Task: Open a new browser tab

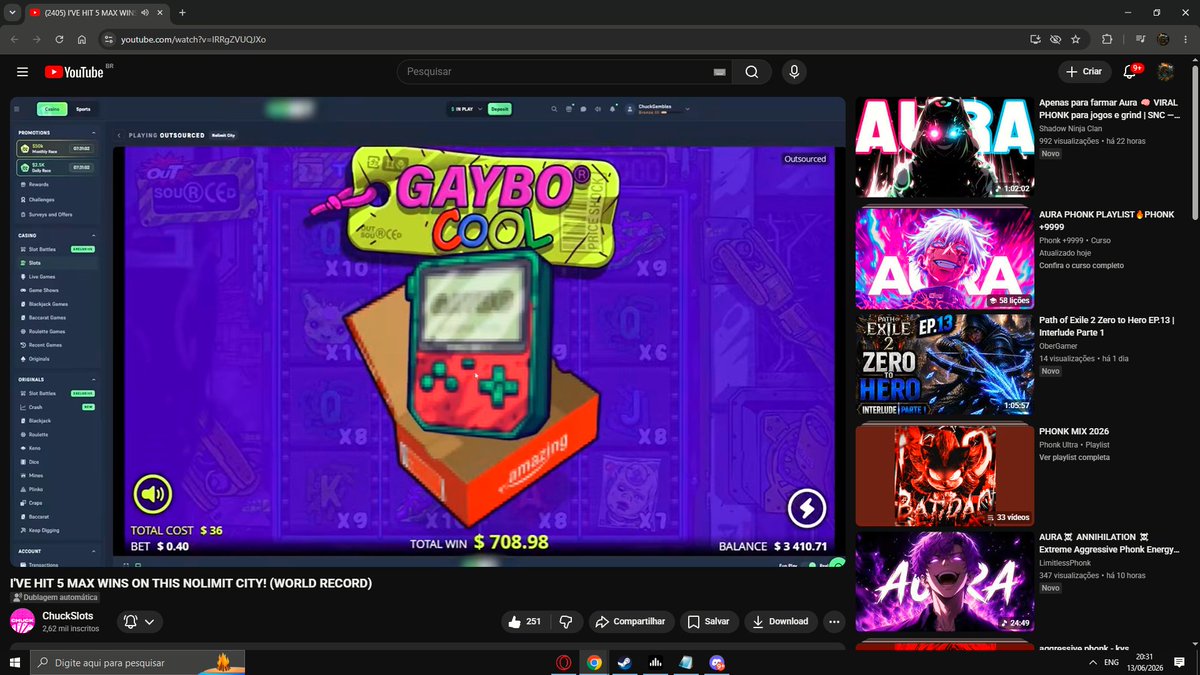Action: 182,12
